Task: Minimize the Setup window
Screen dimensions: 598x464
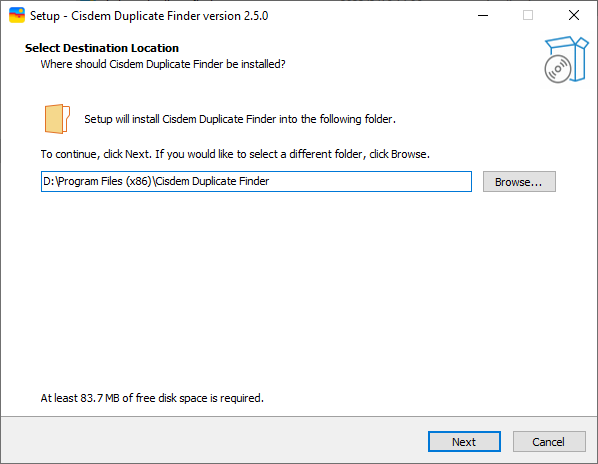Action: tap(483, 15)
